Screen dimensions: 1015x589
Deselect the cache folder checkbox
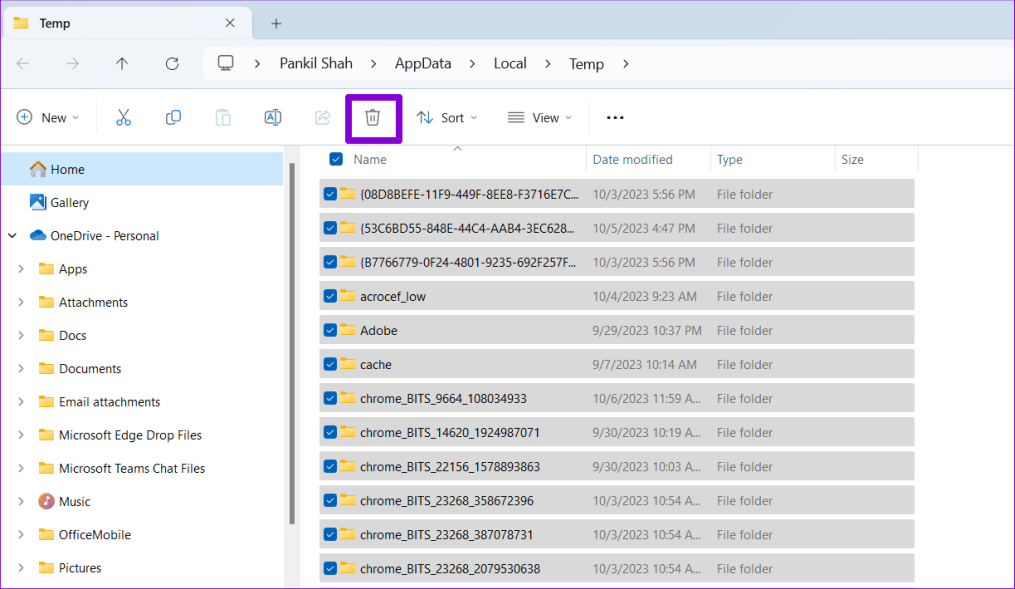[x=330, y=364]
